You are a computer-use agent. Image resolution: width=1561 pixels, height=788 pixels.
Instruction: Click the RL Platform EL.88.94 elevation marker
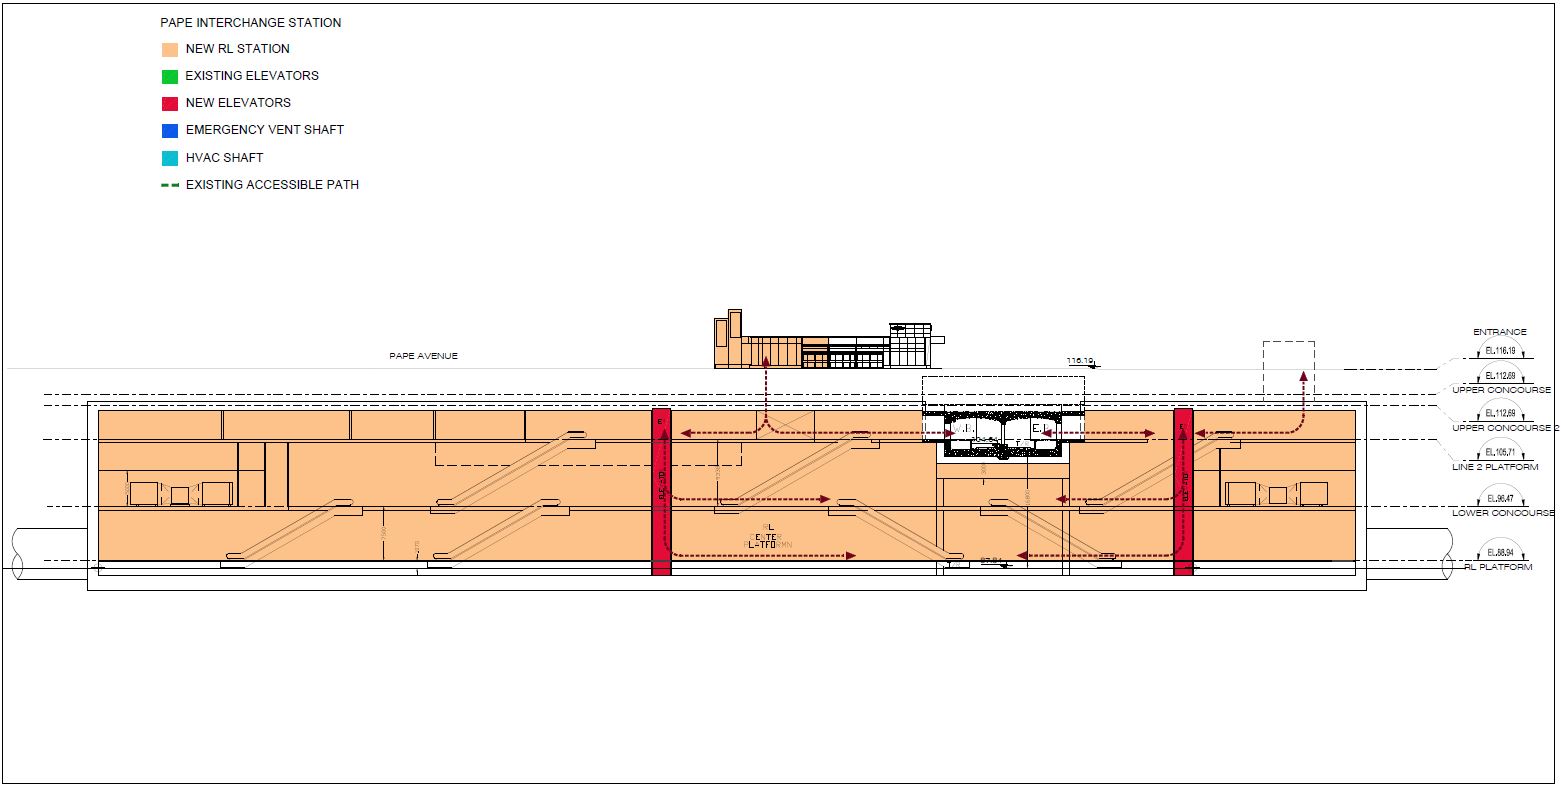click(1499, 552)
